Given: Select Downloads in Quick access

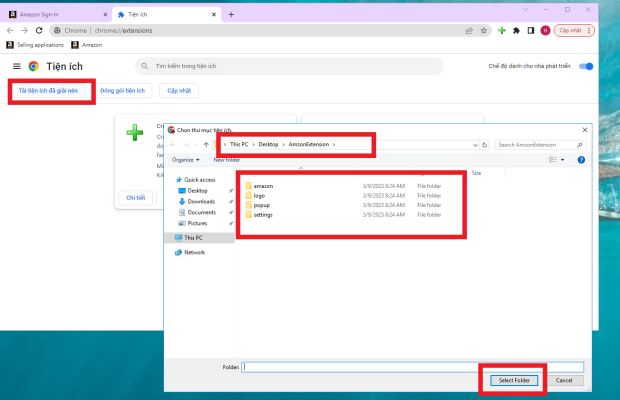Looking at the screenshot, I should pos(201,201).
